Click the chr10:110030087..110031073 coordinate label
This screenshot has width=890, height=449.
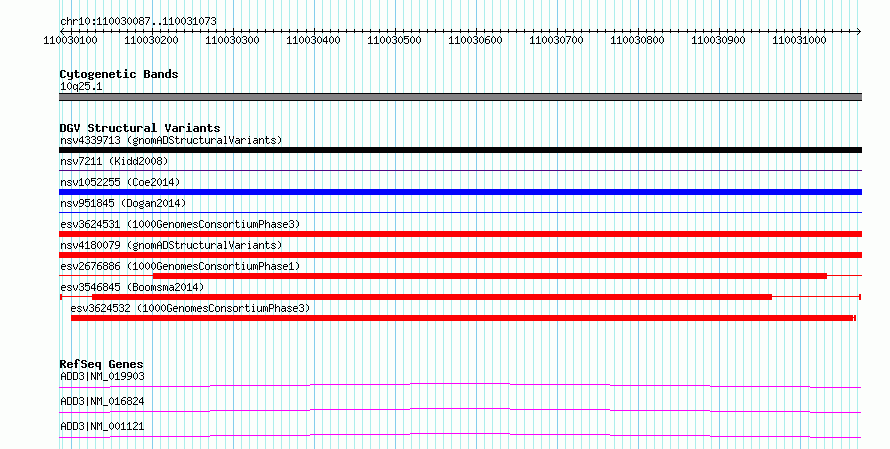(138, 21)
